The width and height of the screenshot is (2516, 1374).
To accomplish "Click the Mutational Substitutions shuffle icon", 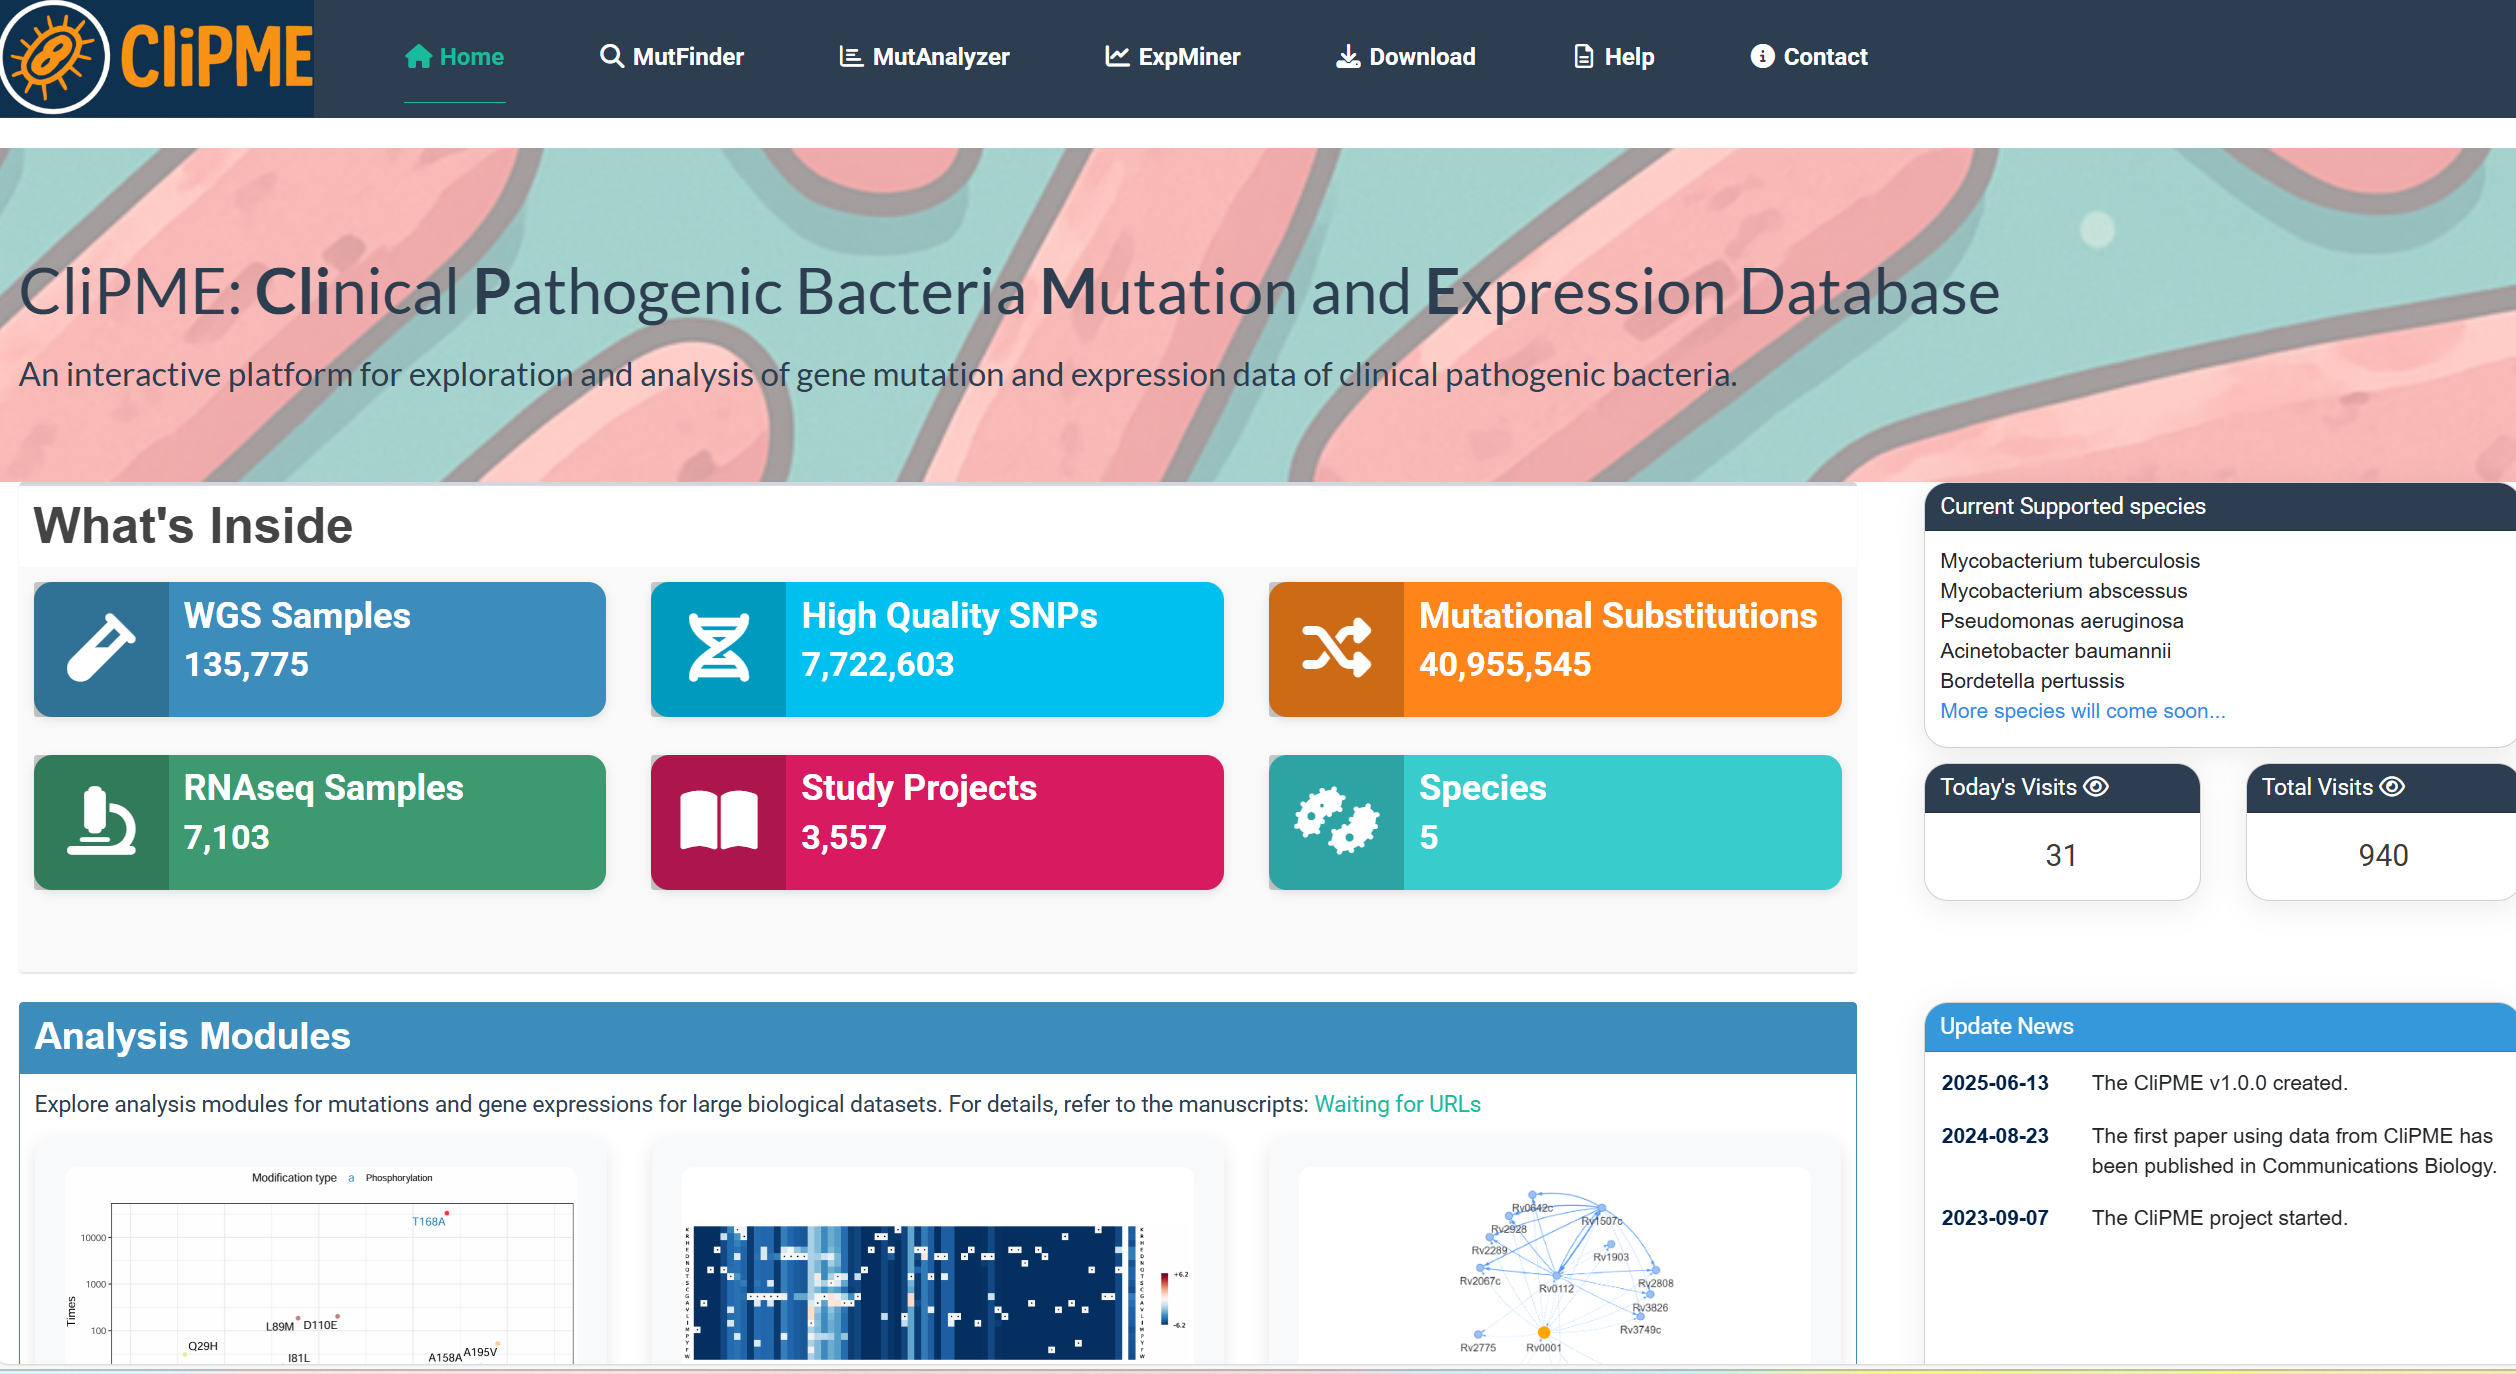I will 1336,649.
